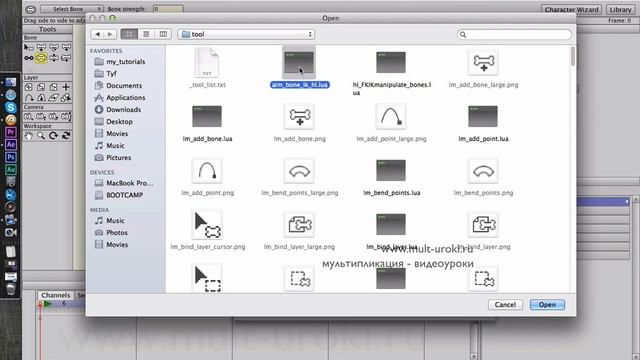Select the Shear Layer tool

53,98
